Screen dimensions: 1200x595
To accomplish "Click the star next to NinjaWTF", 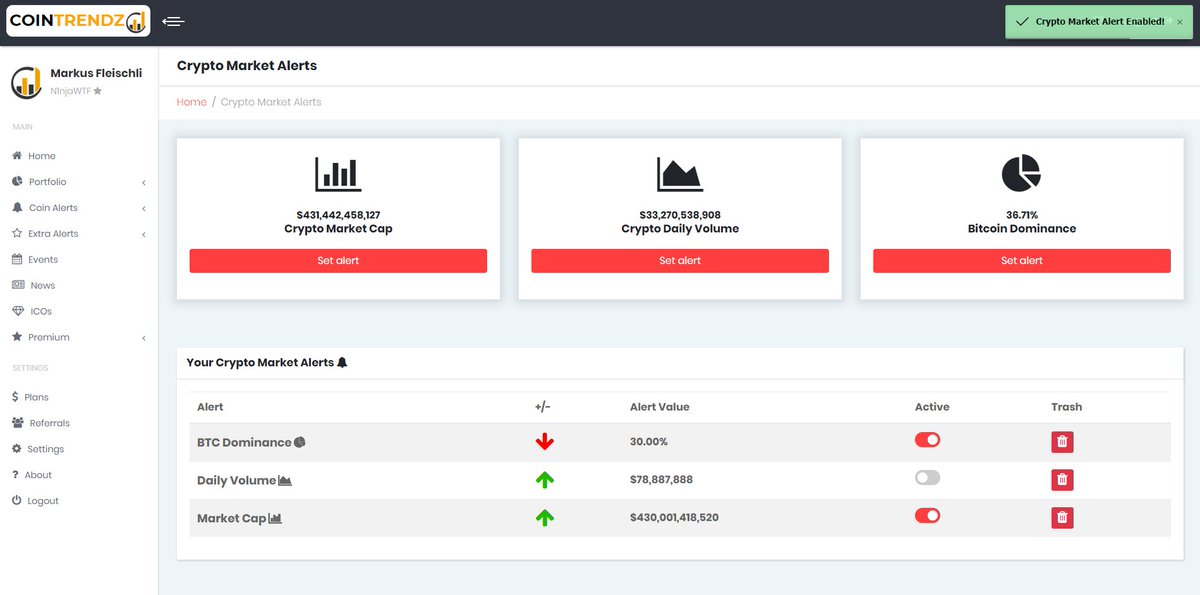I will 97,91.
